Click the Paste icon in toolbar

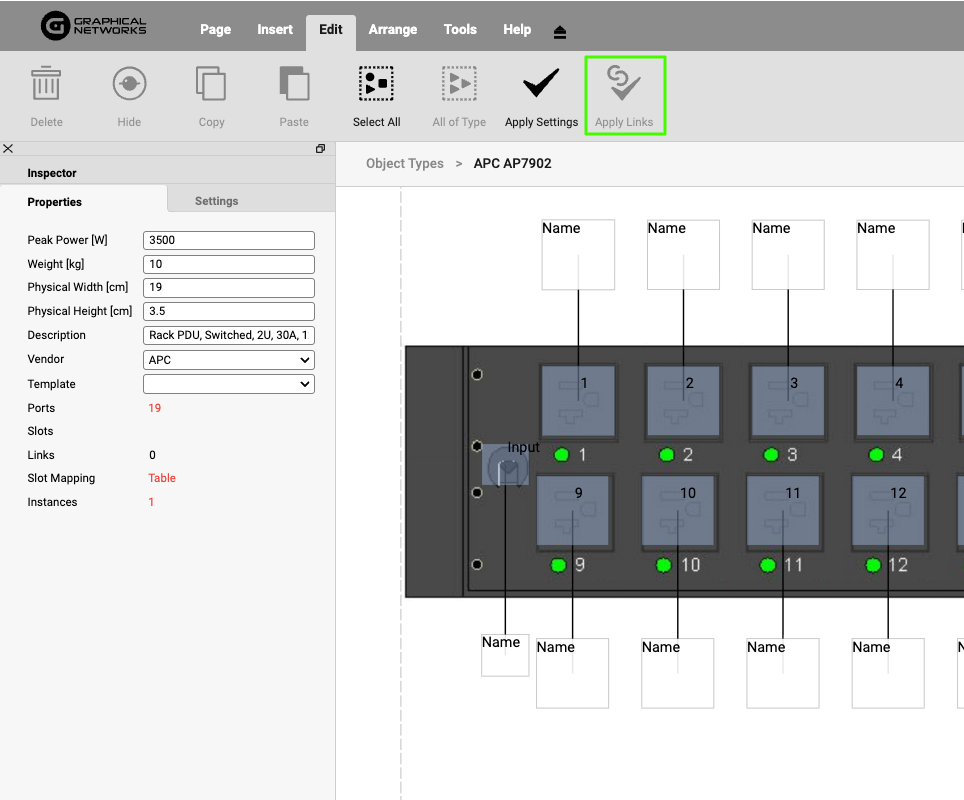(x=294, y=85)
